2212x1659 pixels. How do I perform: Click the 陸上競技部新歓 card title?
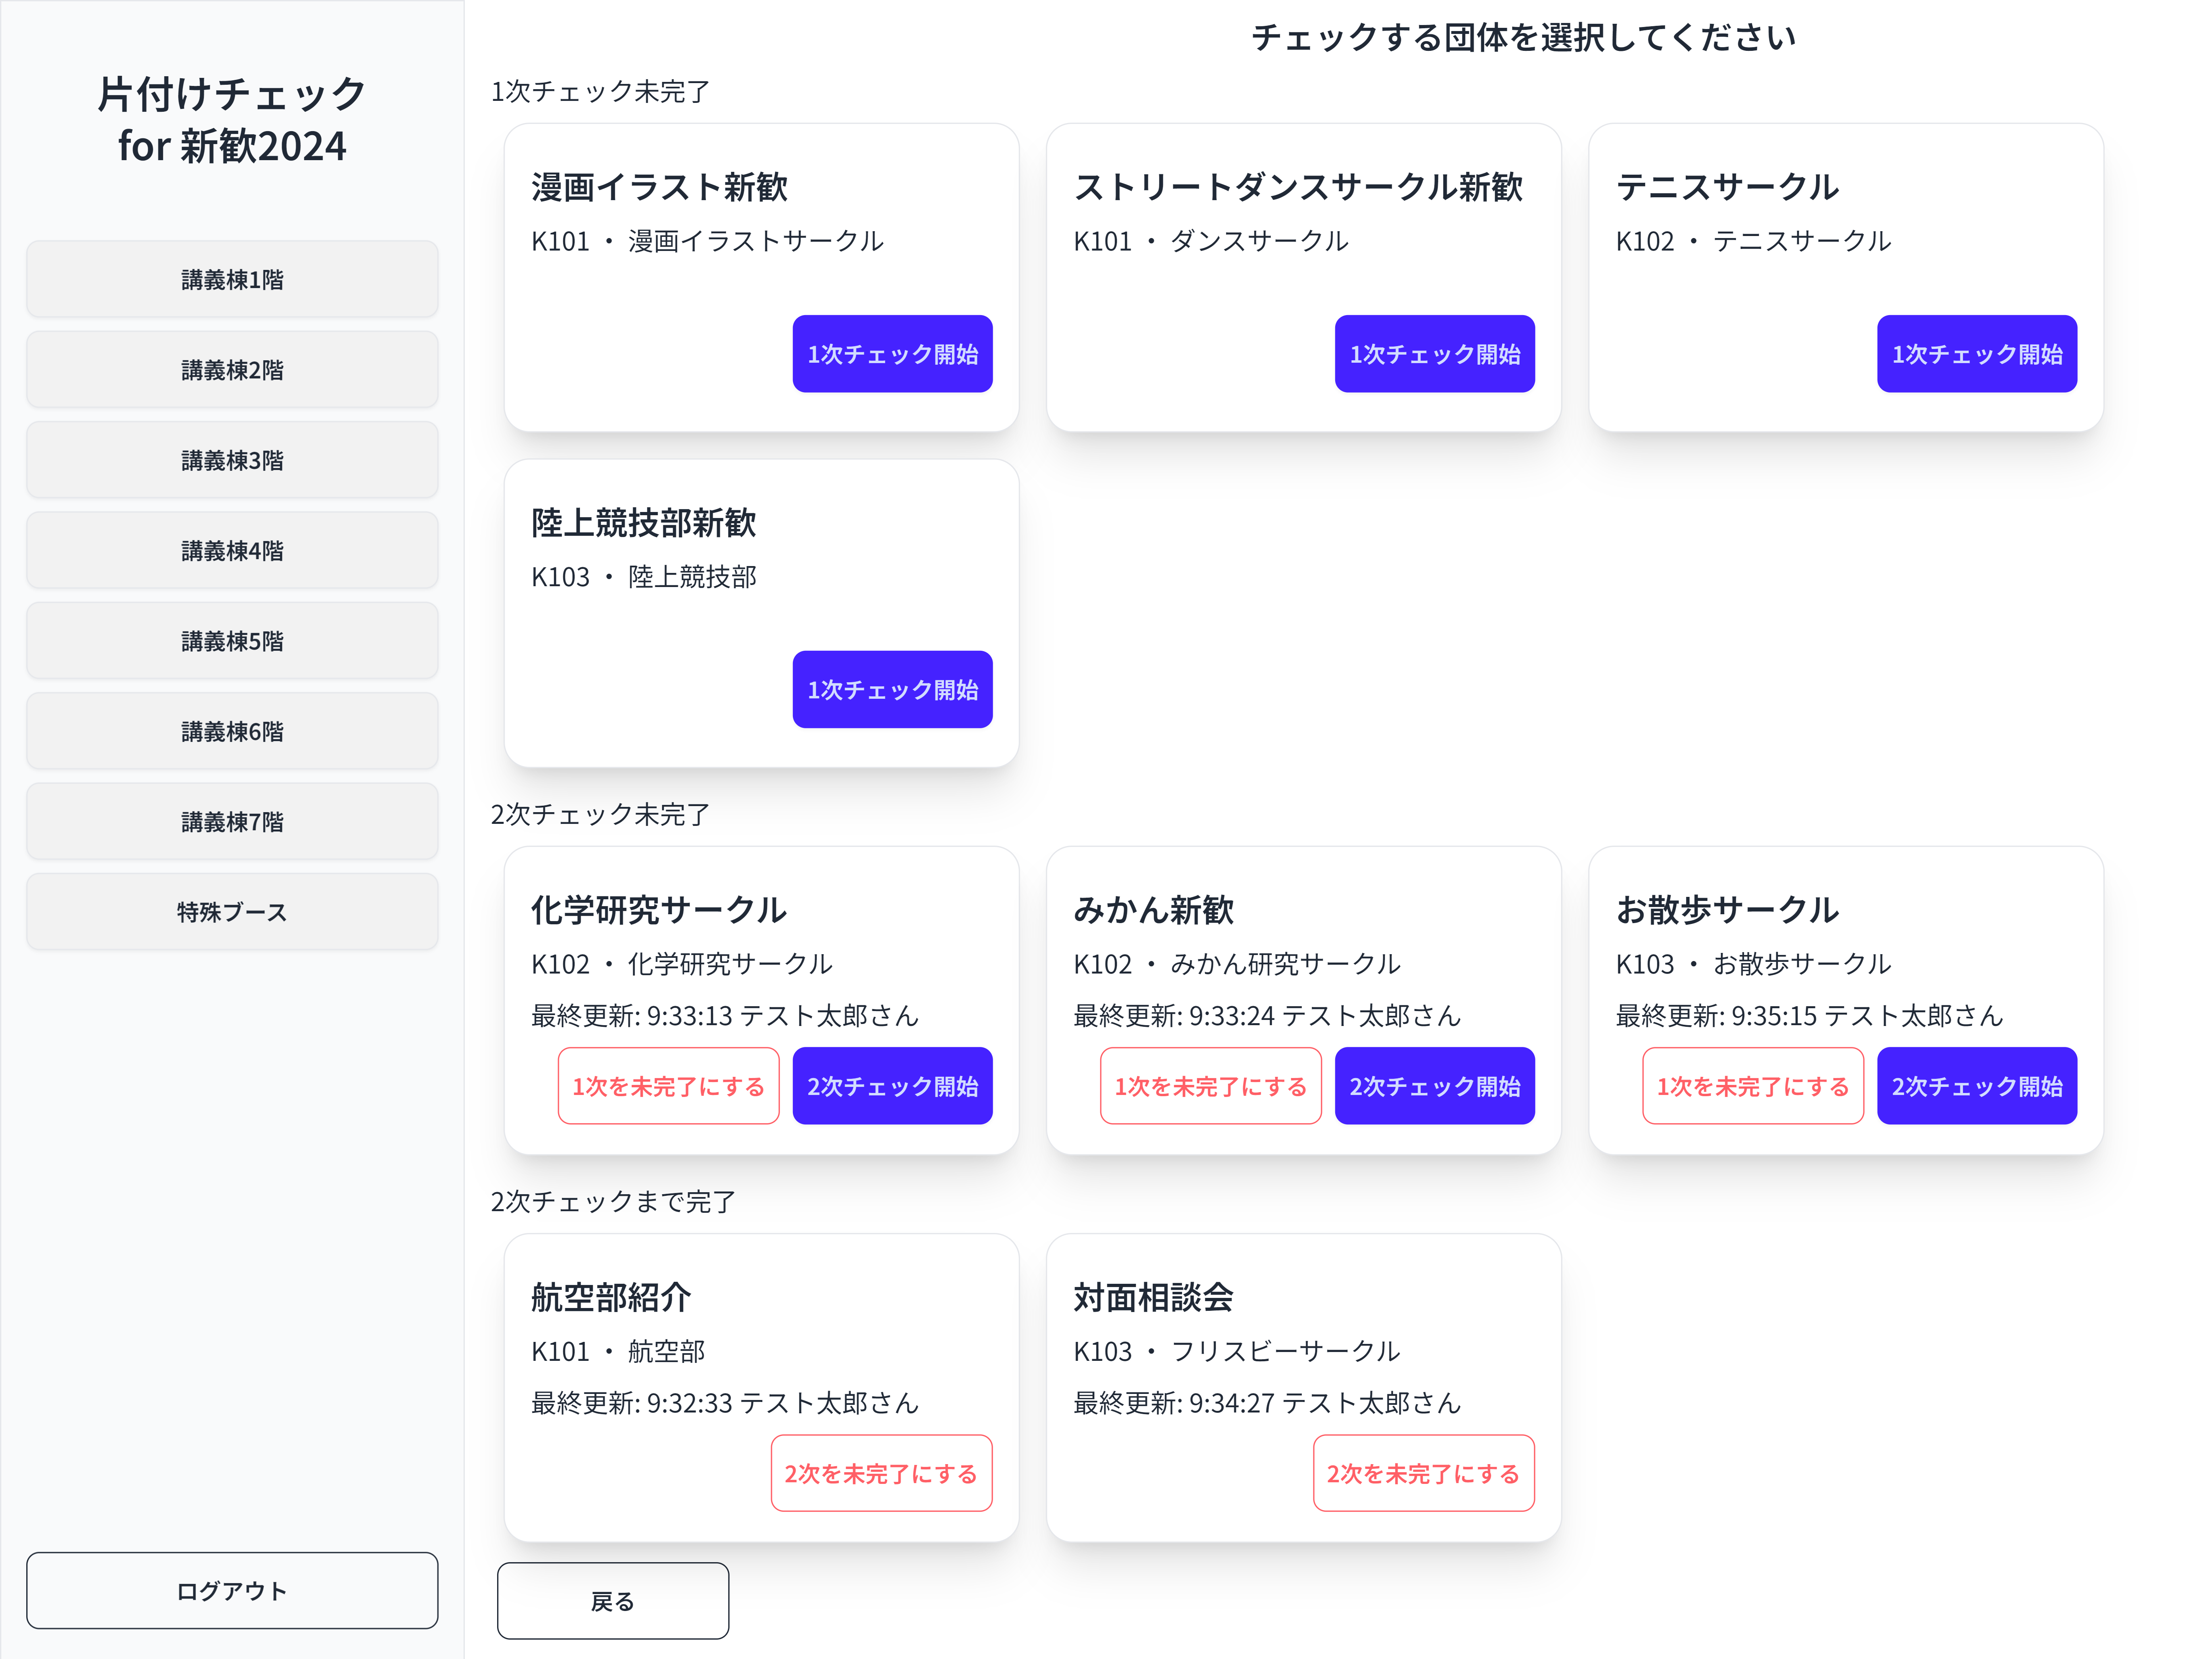pos(643,522)
